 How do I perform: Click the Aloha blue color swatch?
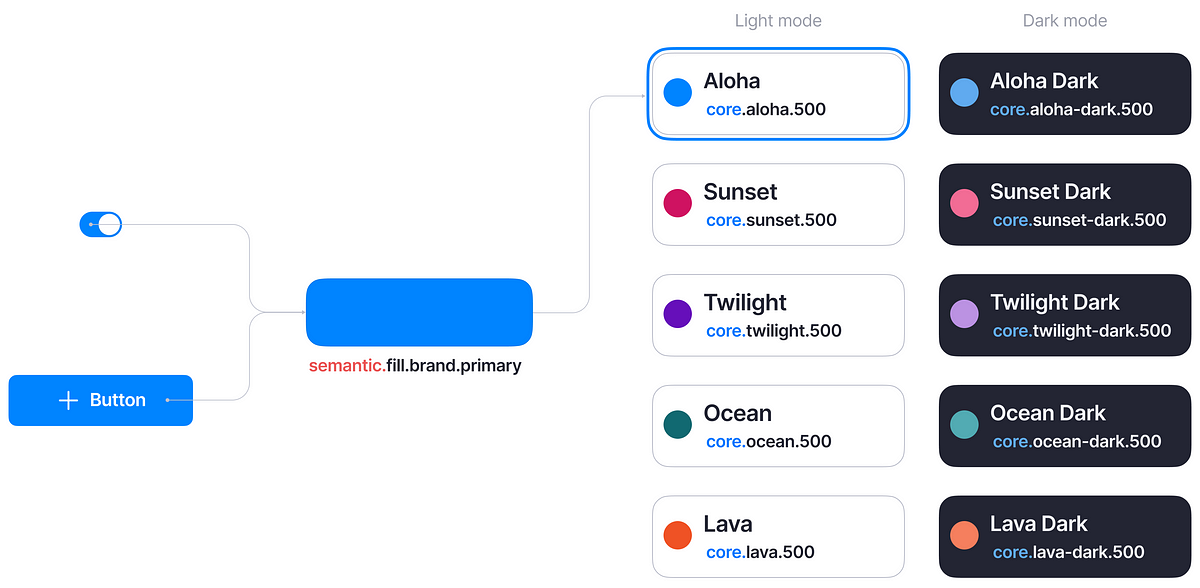678,93
